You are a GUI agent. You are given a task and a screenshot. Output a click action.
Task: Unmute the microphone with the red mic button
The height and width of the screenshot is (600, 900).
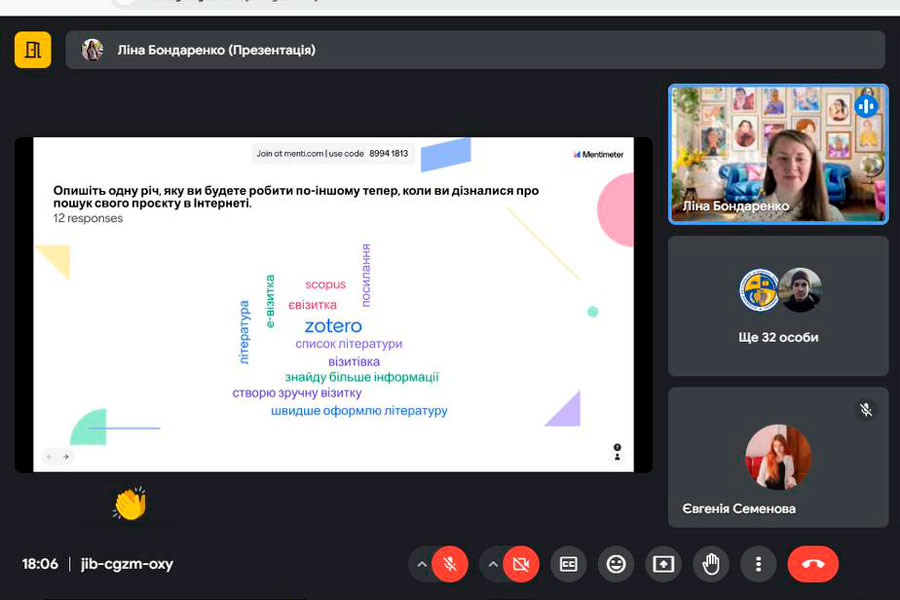(450, 564)
